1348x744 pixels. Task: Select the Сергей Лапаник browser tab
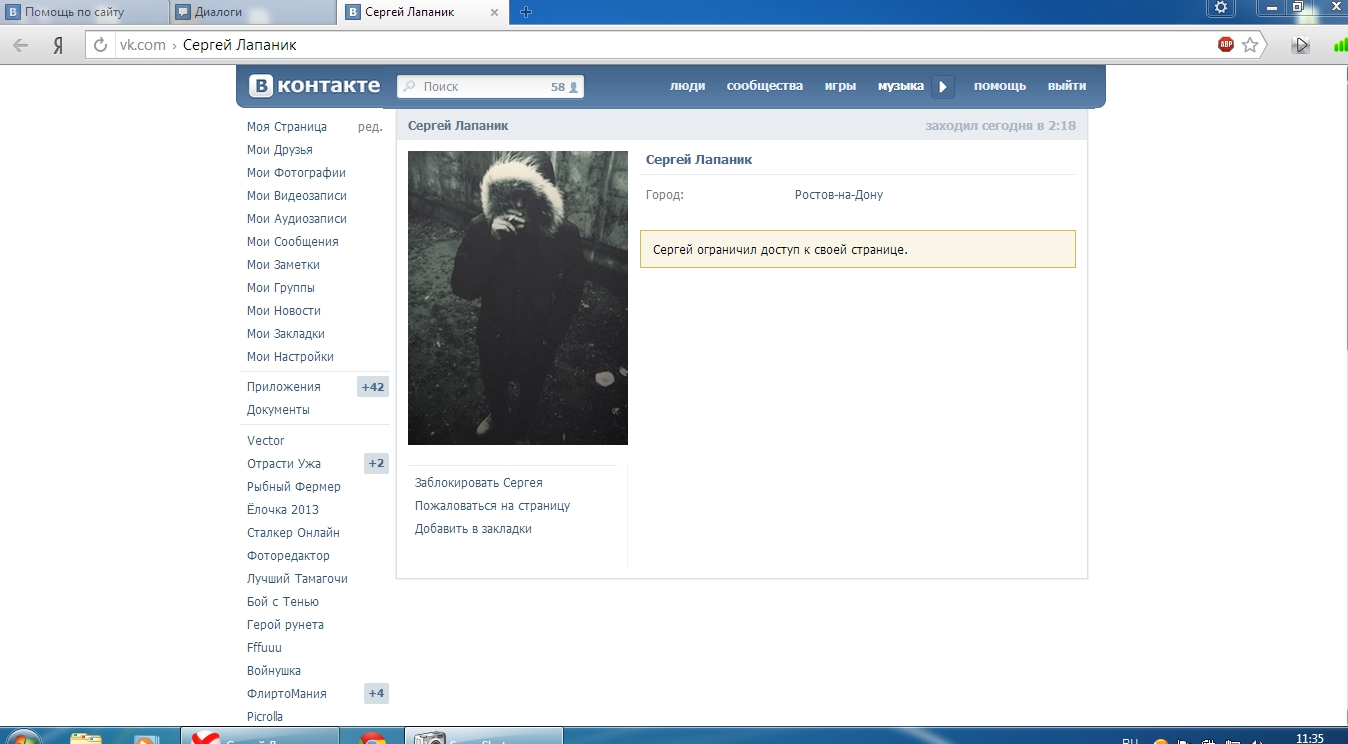point(422,12)
